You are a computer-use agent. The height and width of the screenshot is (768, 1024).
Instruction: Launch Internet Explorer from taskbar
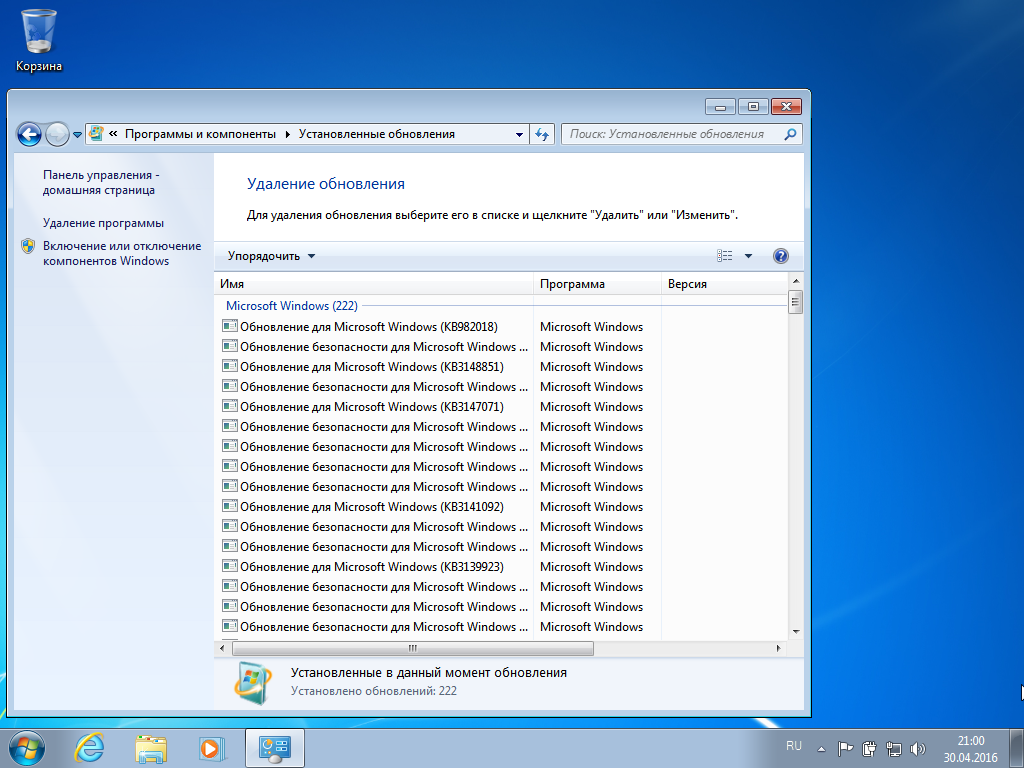click(89, 748)
